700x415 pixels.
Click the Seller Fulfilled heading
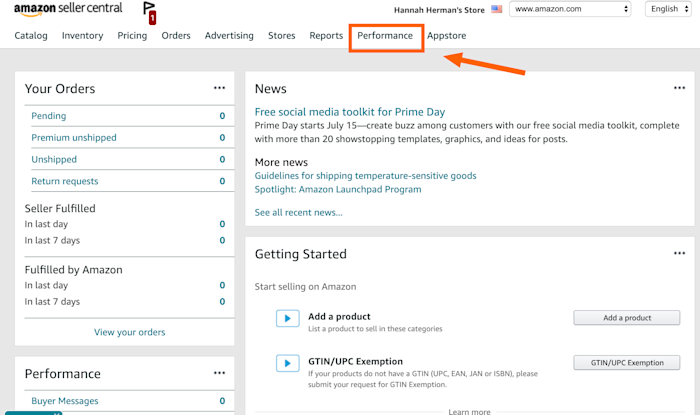(x=60, y=208)
